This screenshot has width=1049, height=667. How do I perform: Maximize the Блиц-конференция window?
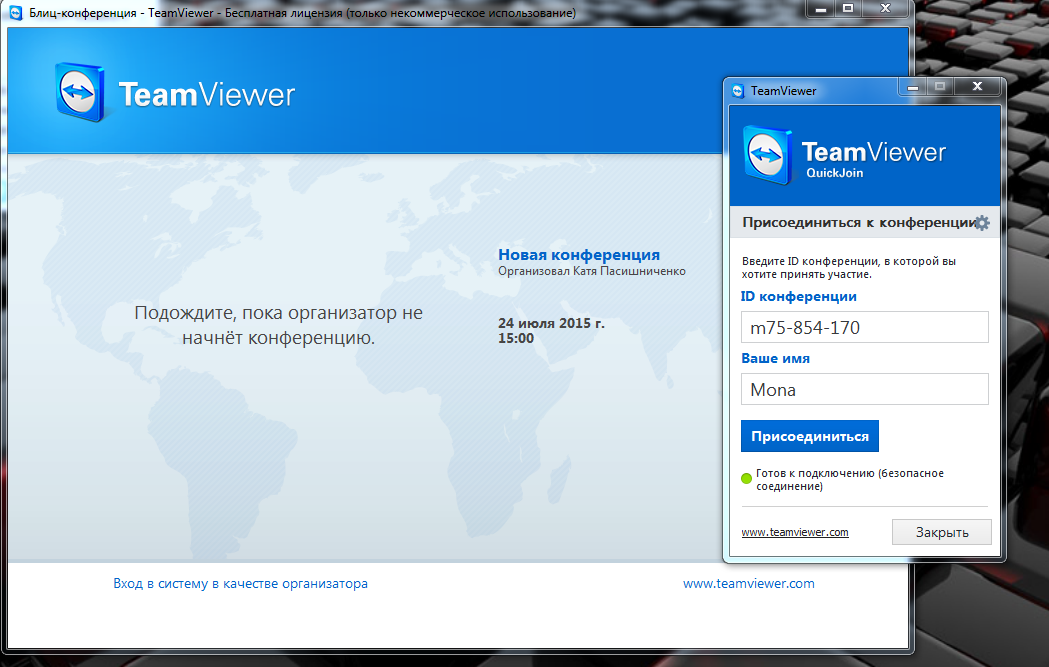tap(848, 8)
